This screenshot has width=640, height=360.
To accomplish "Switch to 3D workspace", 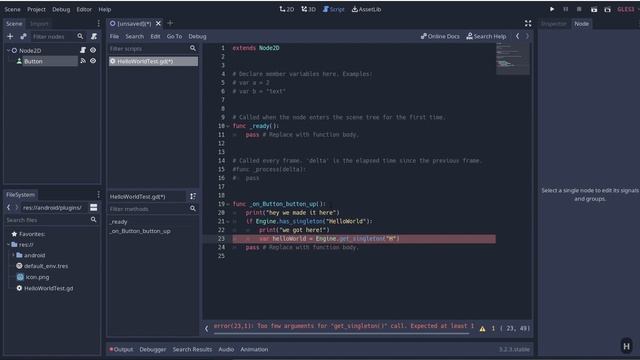I will 309,9.
